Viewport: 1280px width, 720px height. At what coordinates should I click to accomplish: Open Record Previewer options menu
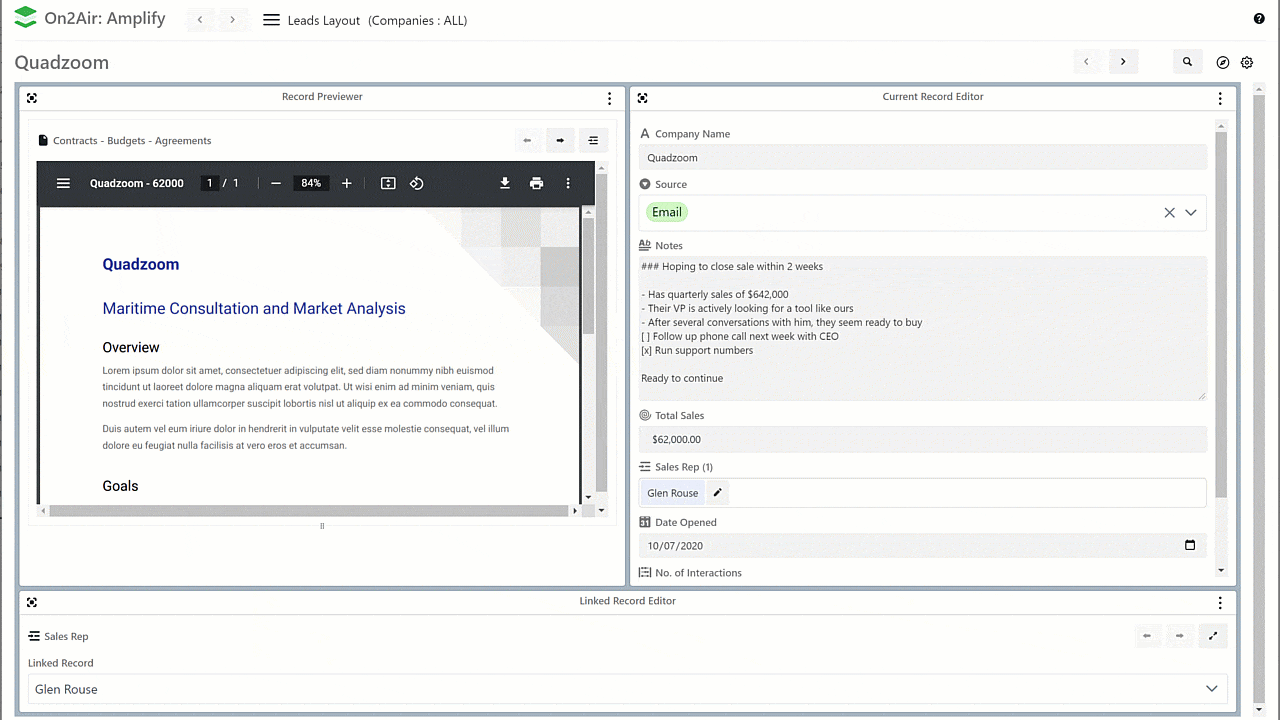tap(609, 98)
